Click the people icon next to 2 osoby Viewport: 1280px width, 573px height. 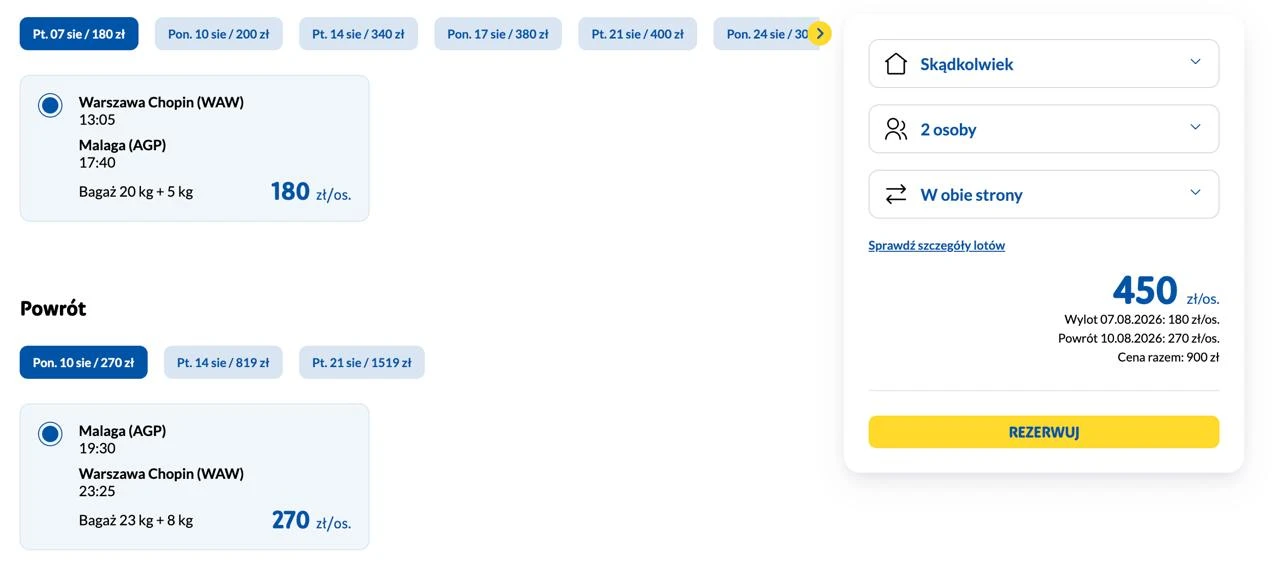(896, 129)
